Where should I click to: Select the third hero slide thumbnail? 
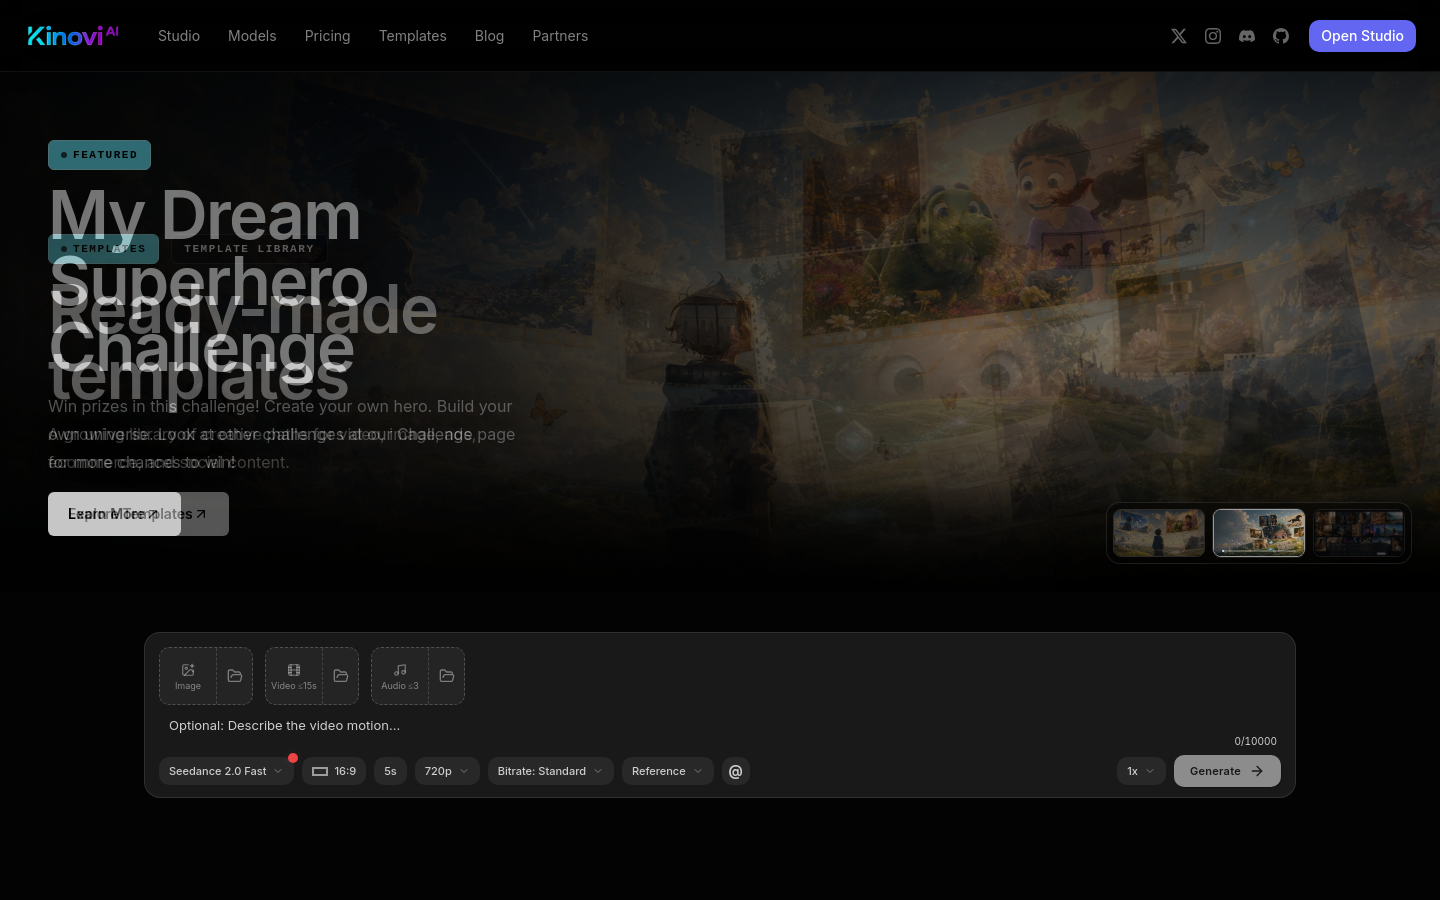tap(1359, 533)
